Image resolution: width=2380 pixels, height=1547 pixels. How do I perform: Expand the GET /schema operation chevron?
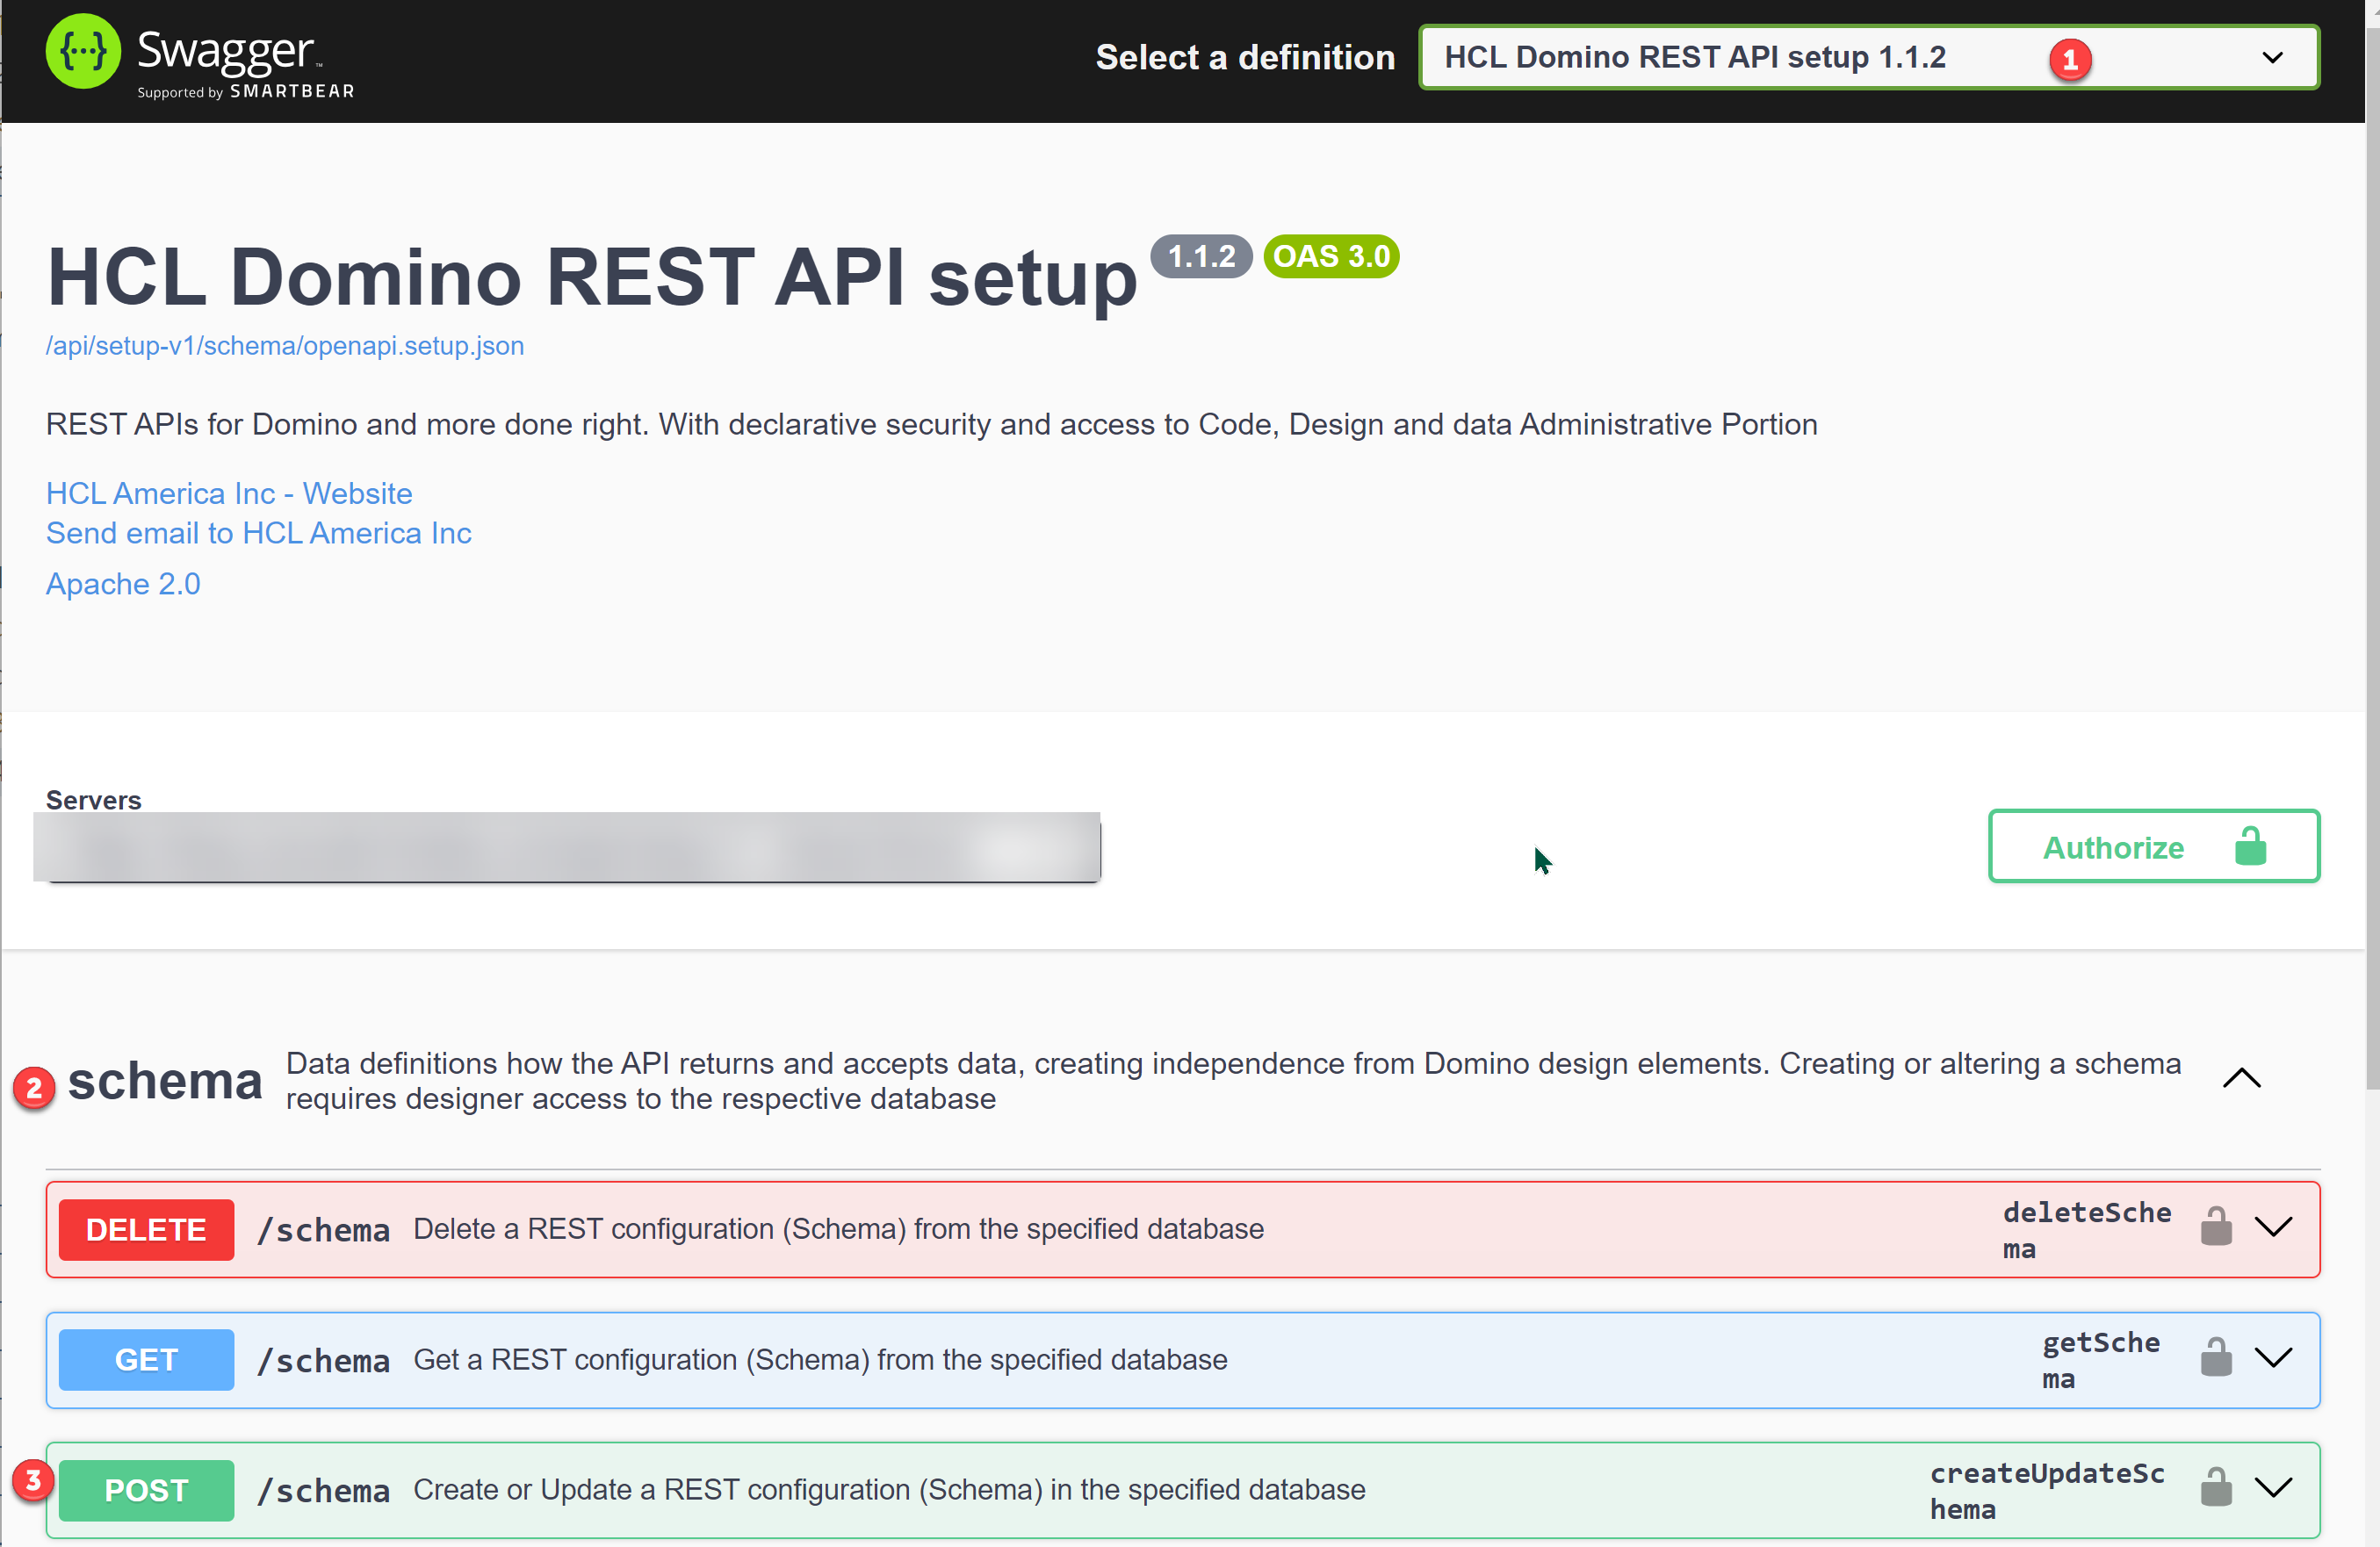tap(2274, 1358)
